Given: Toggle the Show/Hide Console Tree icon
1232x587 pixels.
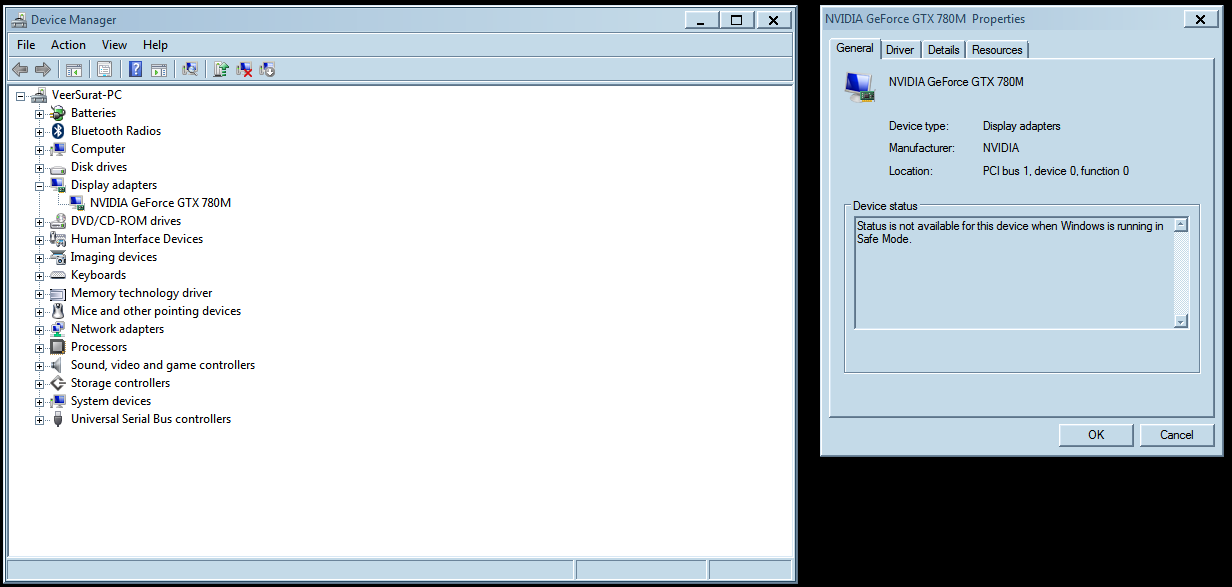Looking at the screenshot, I should (x=74, y=69).
